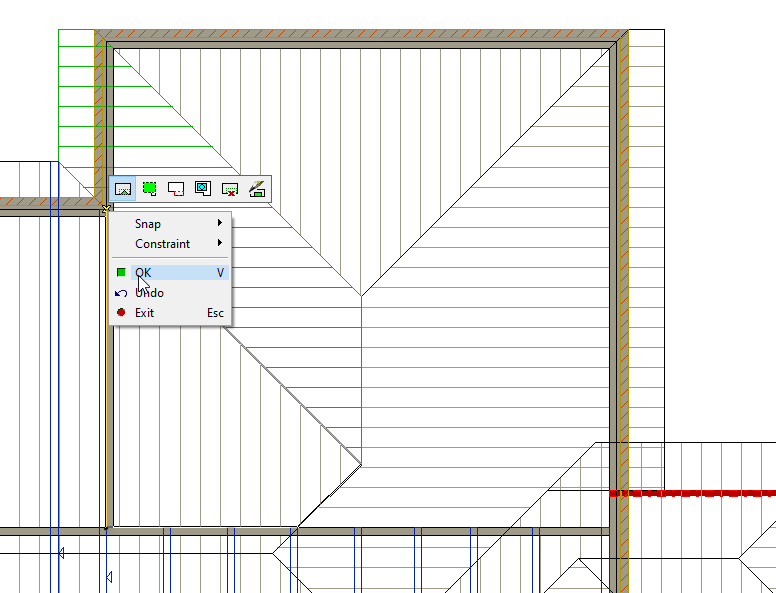Click the upper roof ridge junction point
The image size is (776, 593).
361,295
